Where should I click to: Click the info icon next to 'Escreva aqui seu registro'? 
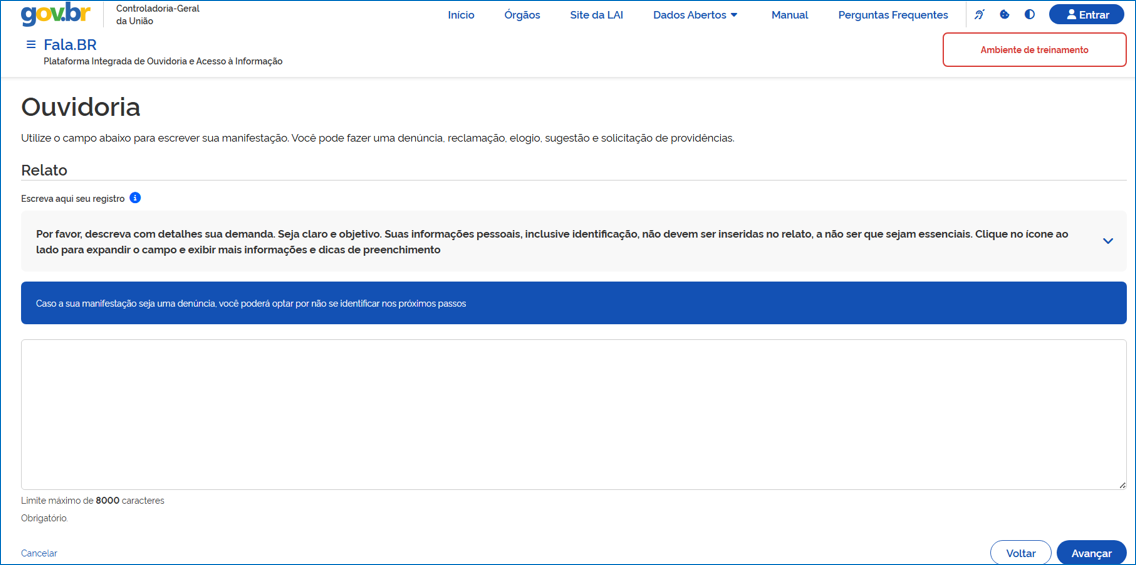[x=135, y=198]
